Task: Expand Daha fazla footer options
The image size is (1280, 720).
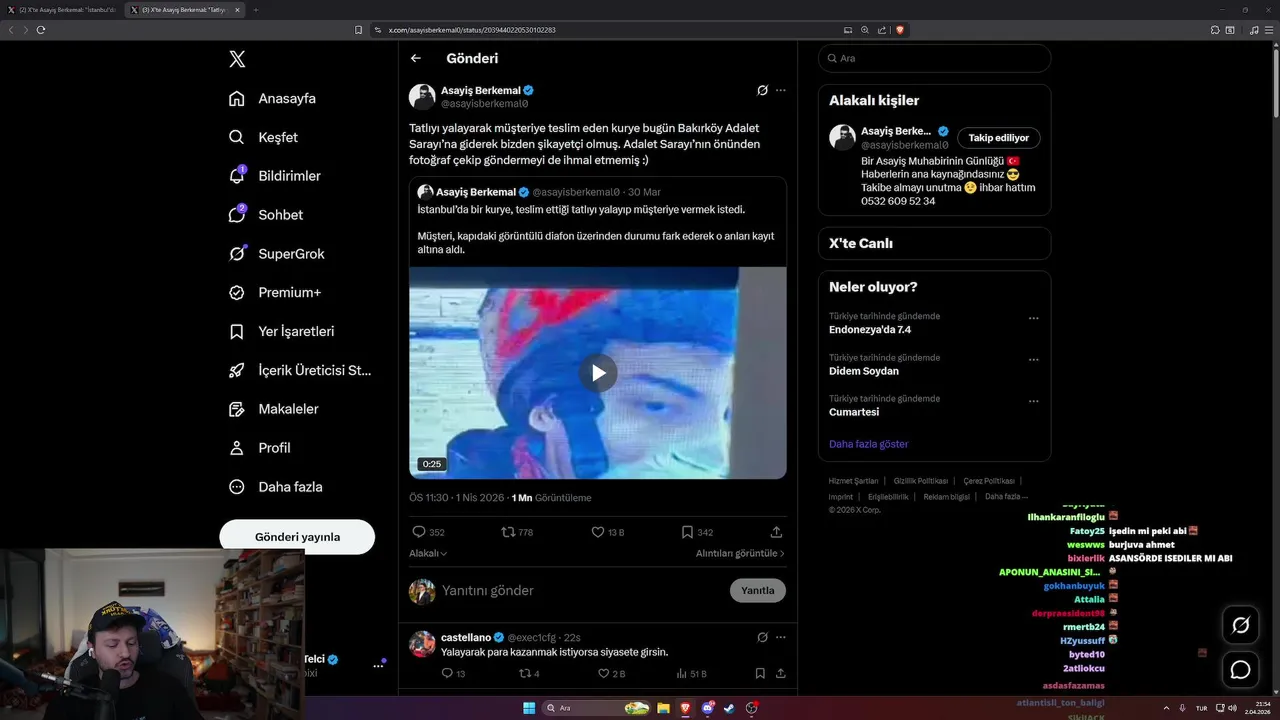Action: point(1006,496)
